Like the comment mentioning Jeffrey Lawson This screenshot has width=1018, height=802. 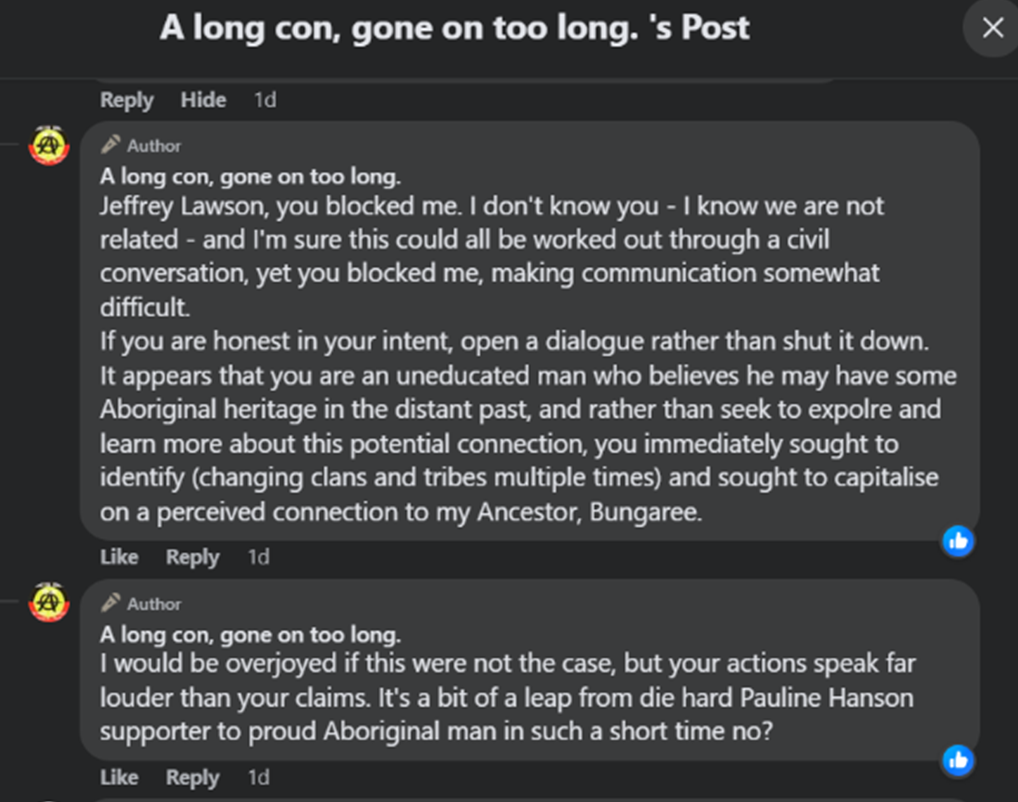coord(119,557)
